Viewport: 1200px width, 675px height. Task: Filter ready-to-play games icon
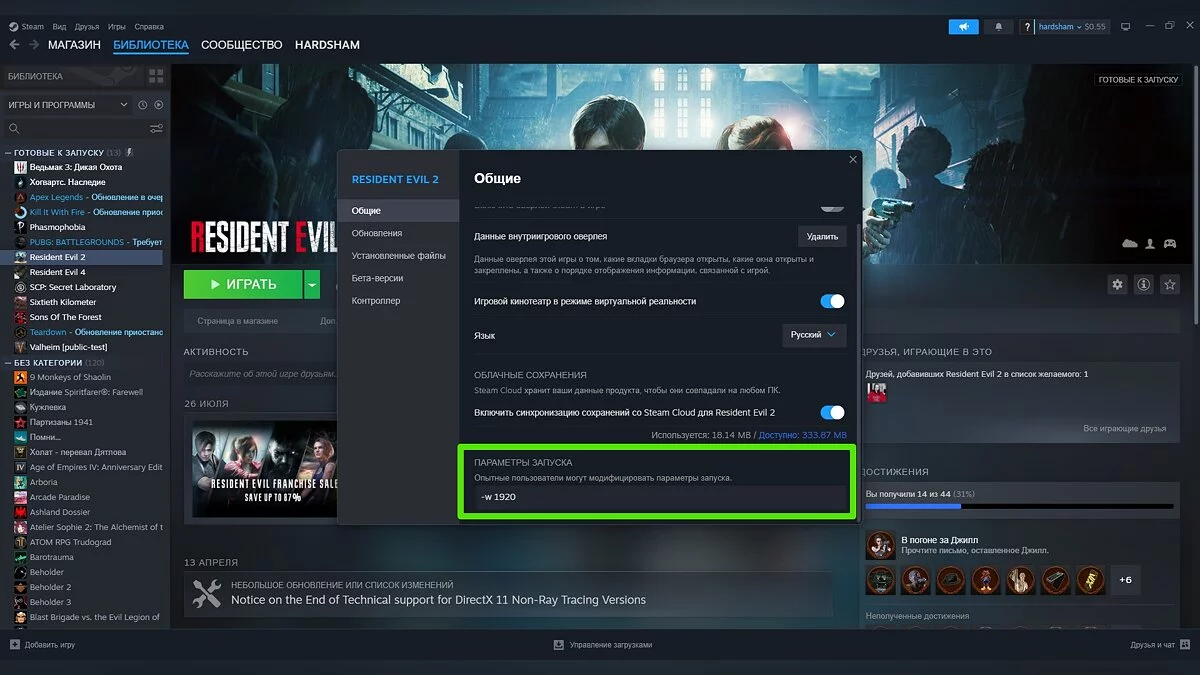tap(158, 105)
